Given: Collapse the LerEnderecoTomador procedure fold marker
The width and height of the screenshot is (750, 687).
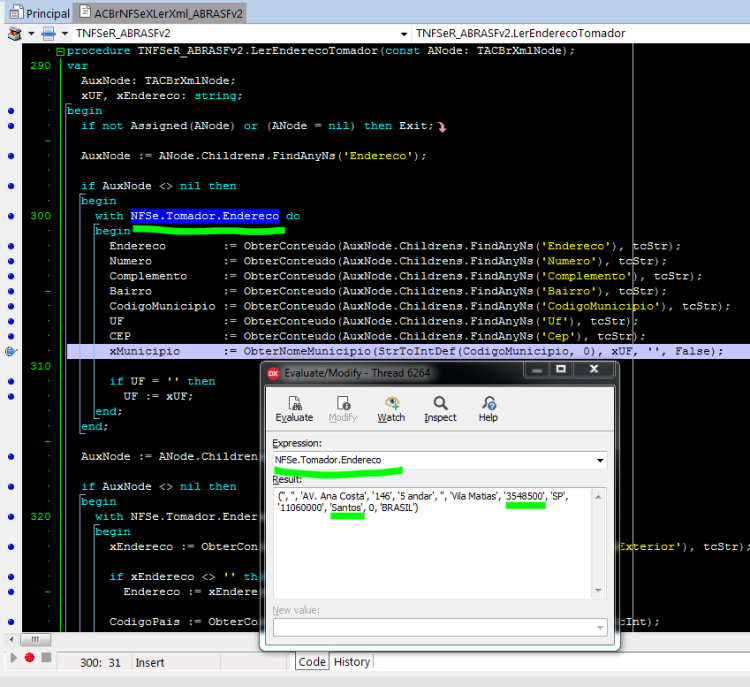Looking at the screenshot, I should (x=60, y=51).
